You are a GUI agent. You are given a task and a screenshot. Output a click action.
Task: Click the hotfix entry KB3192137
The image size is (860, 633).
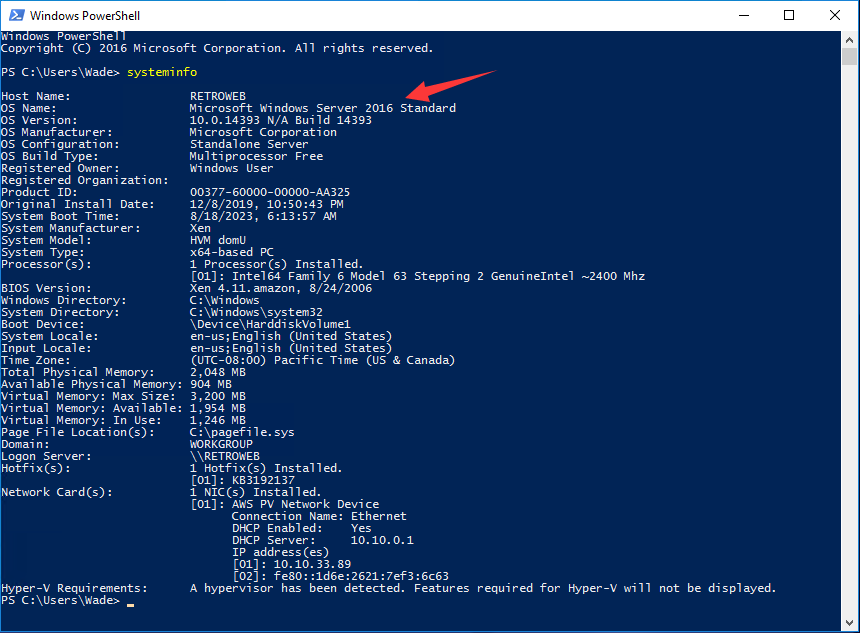pos(263,480)
